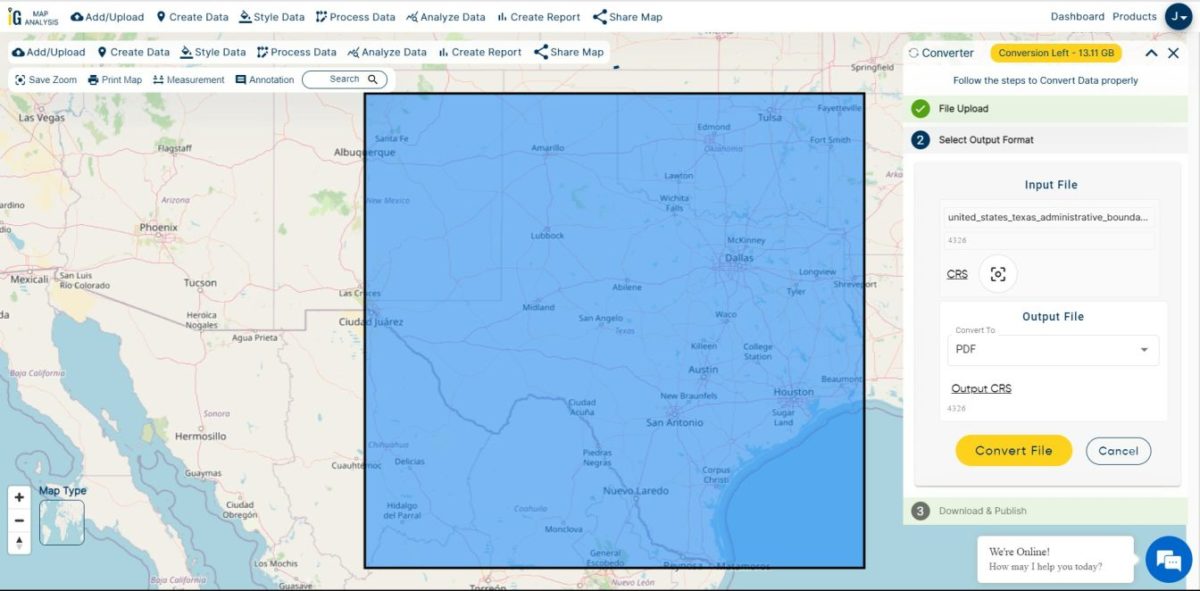Click the CRS crosshair picker icon
1200x591 pixels.
click(x=998, y=273)
